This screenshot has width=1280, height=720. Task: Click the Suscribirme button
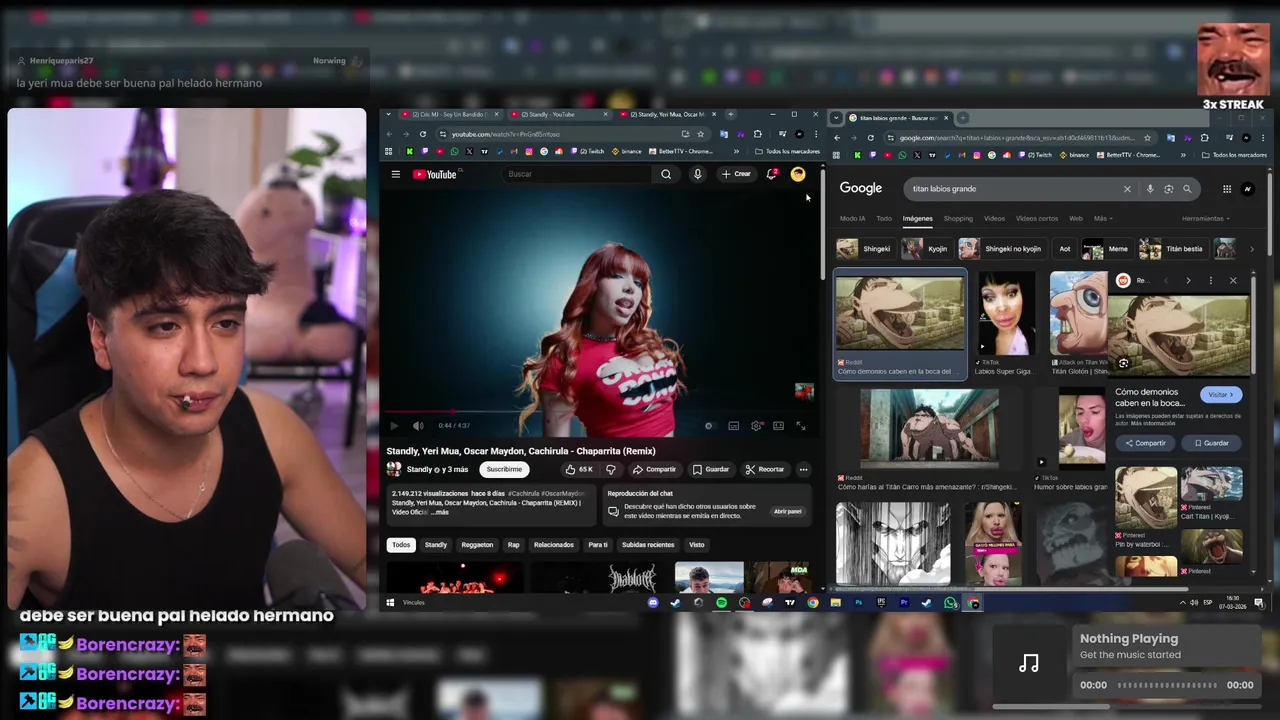tap(504, 469)
